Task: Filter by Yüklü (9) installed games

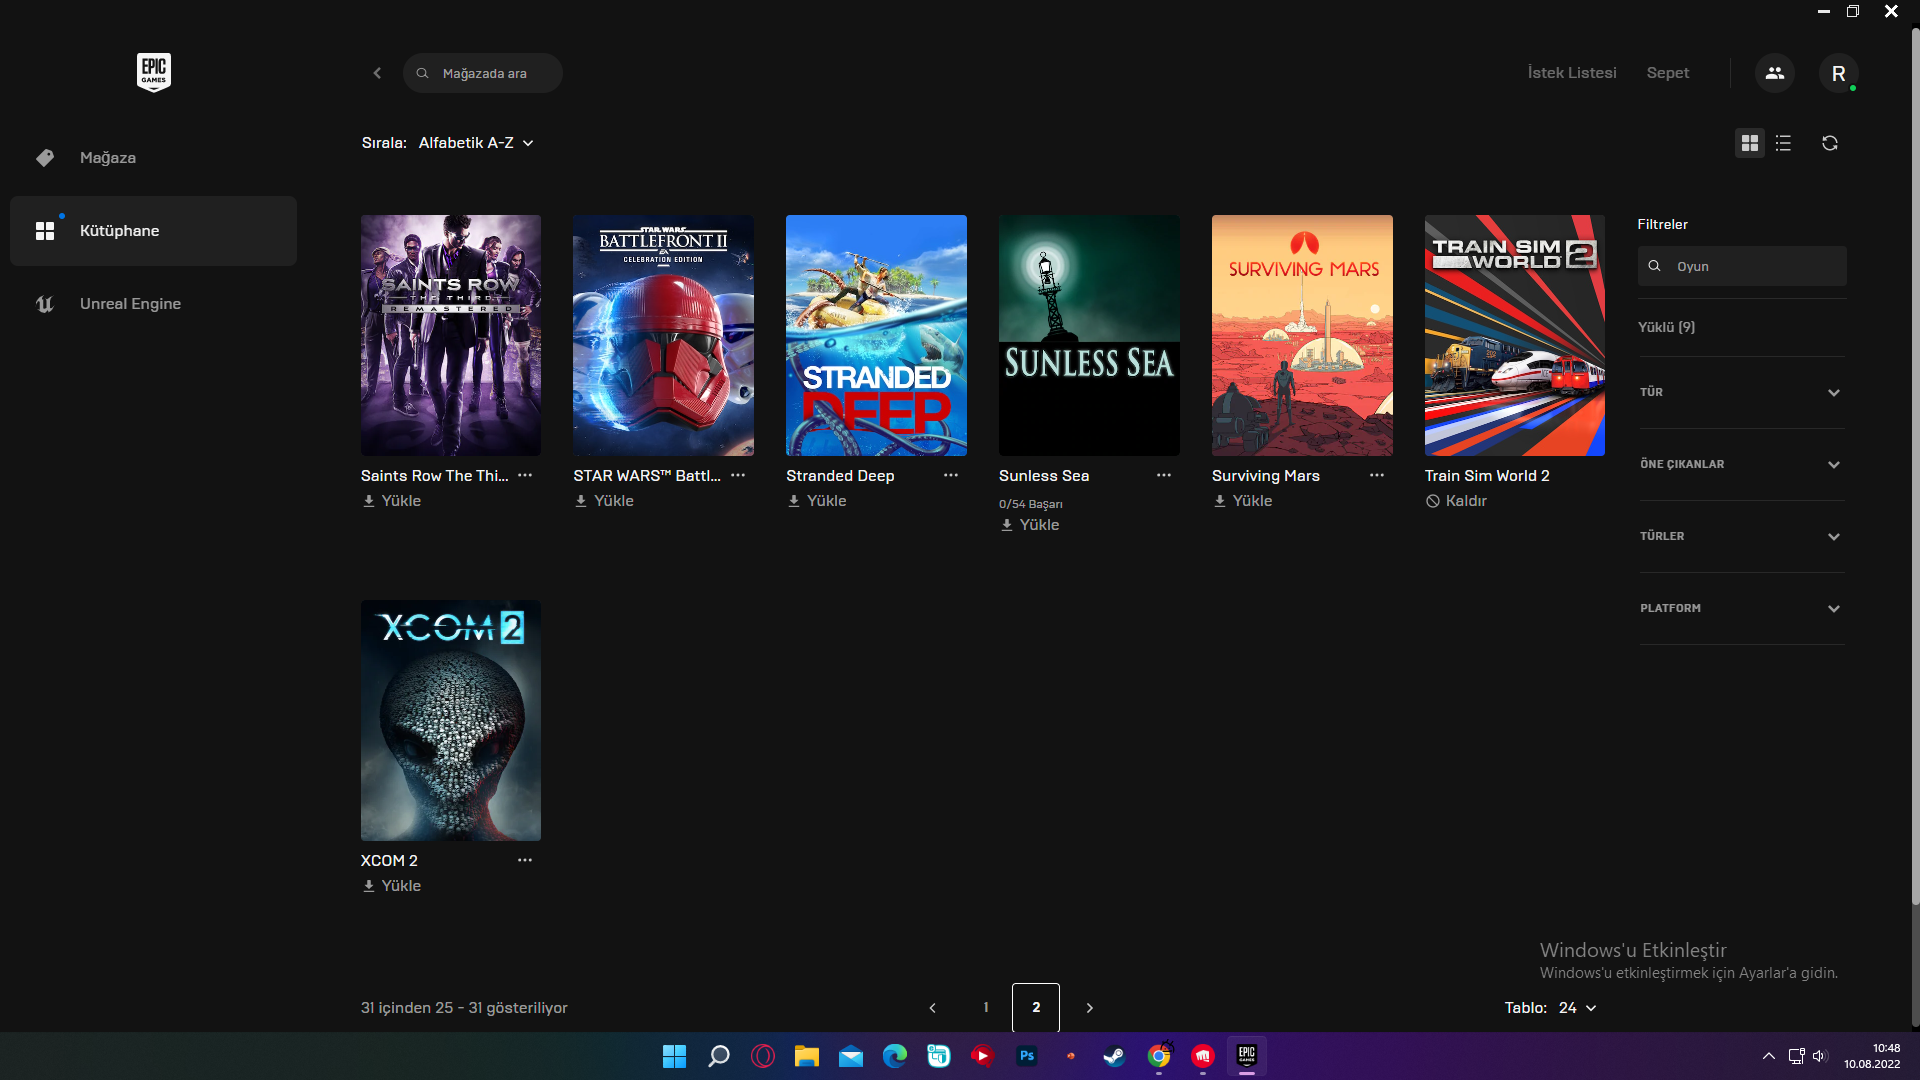Action: 1666,327
